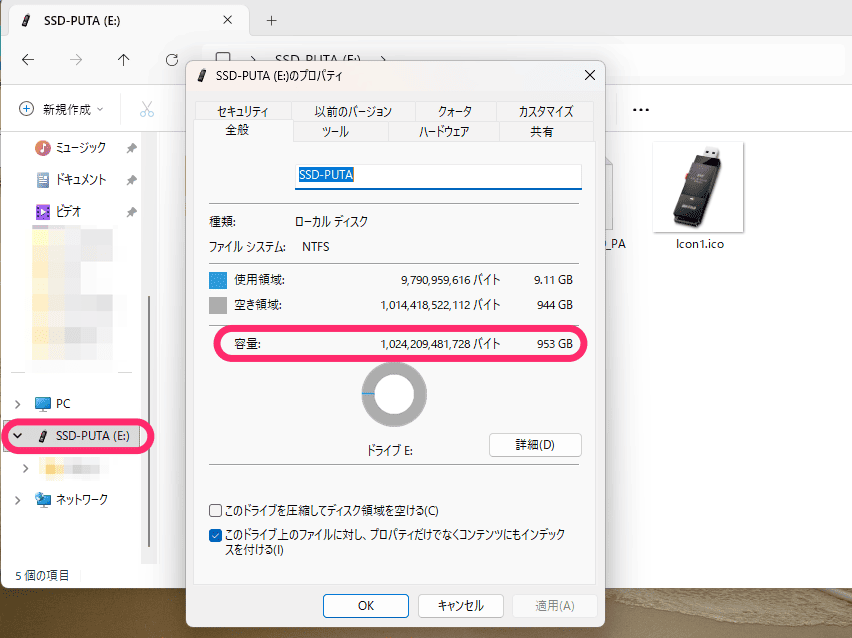Select the Icon1.ico file thumbnail
The width and height of the screenshot is (852, 638).
(x=697, y=185)
